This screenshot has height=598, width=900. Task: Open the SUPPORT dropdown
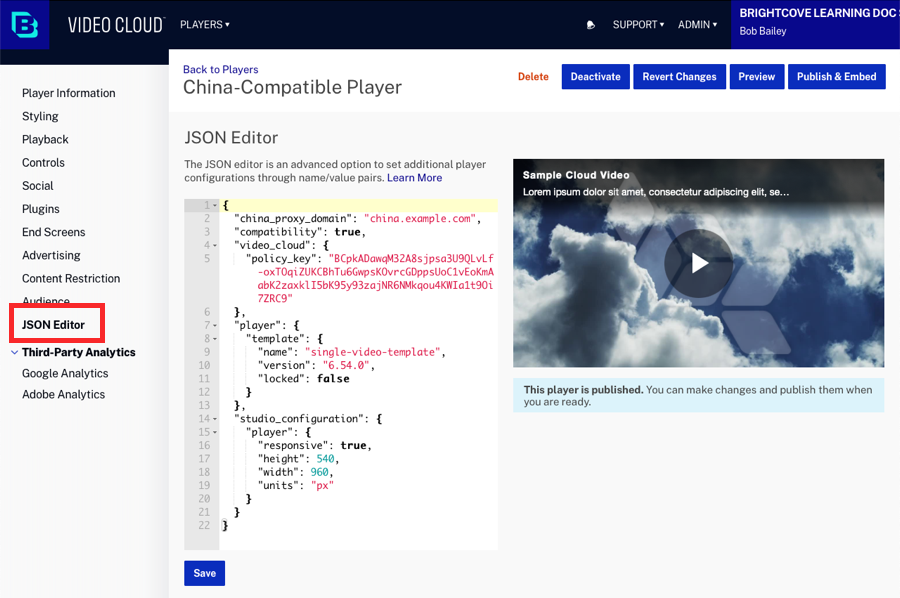click(637, 24)
